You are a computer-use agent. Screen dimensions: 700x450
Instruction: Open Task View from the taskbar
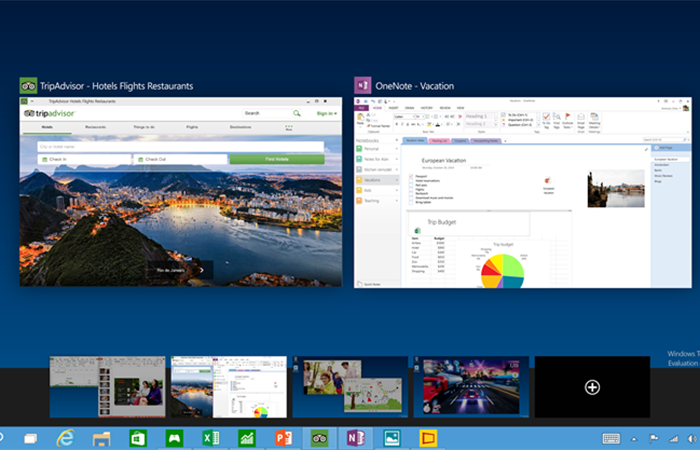tap(30, 438)
